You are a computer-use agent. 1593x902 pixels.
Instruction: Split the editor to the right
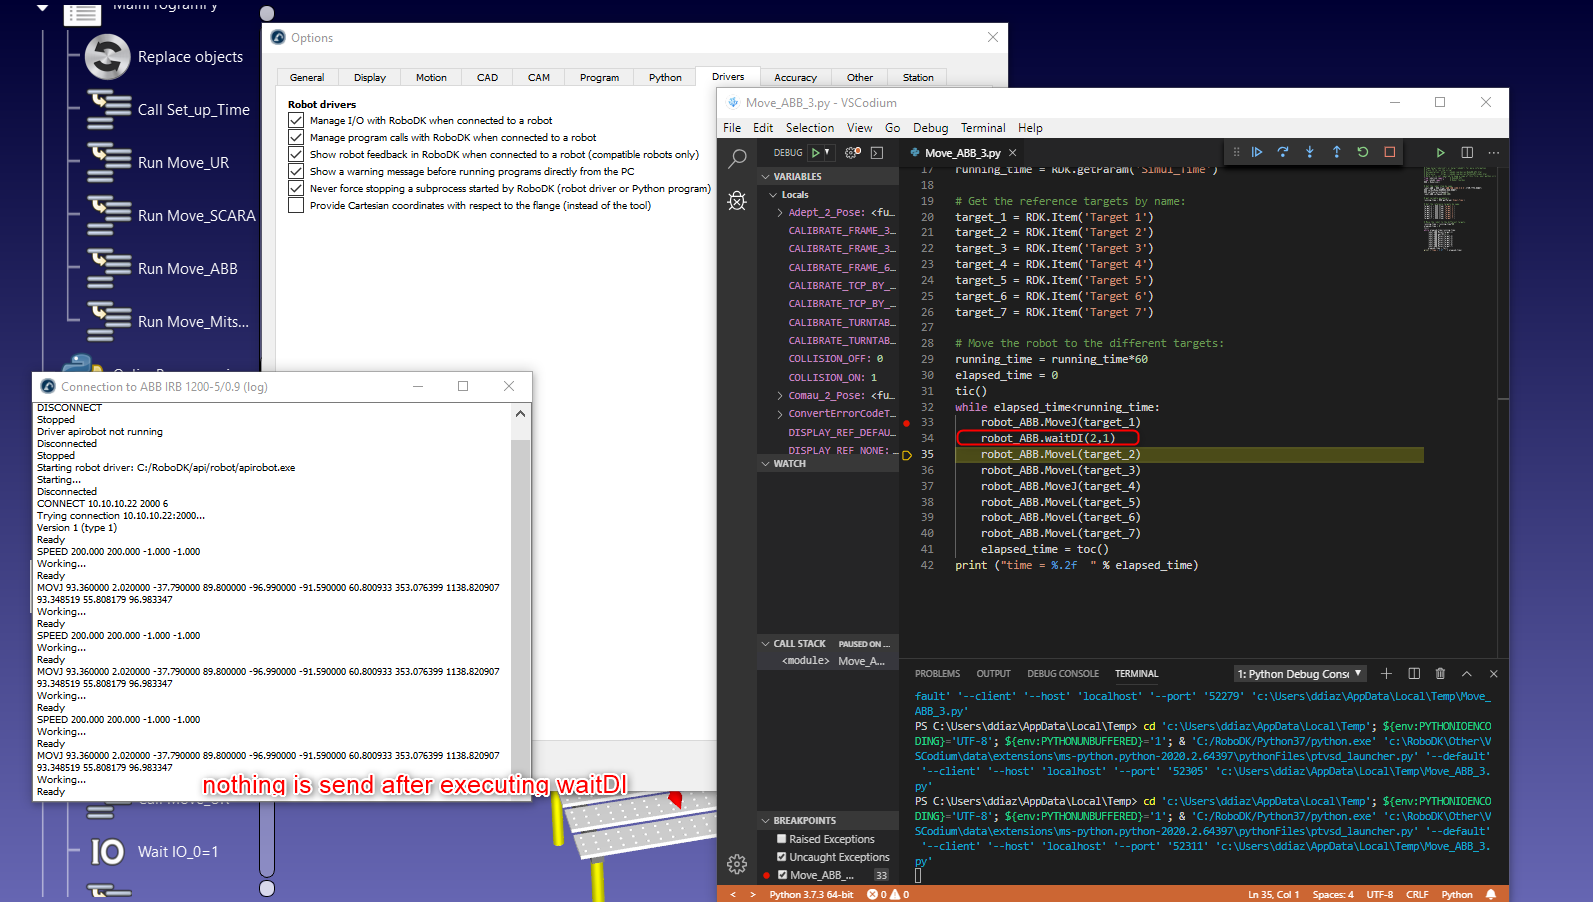tap(1467, 153)
